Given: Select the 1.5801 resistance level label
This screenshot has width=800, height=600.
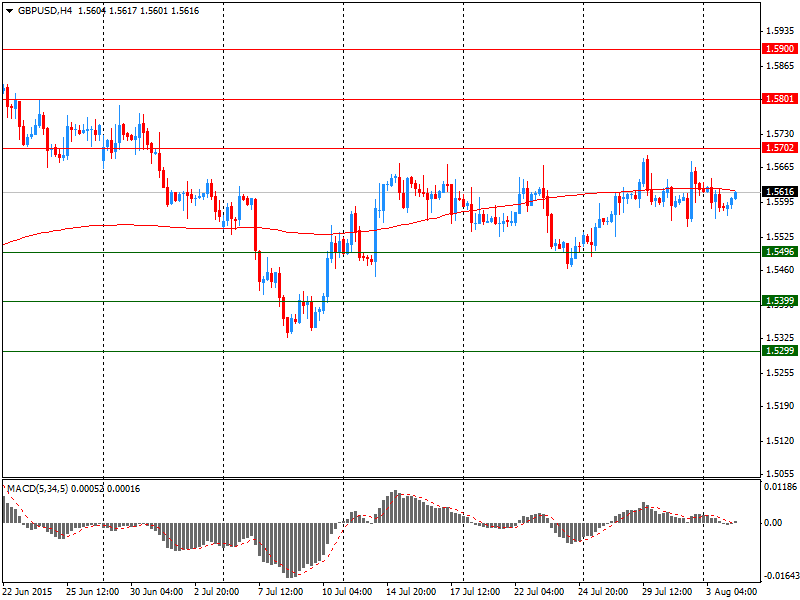Looking at the screenshot, I should coord(780,98).
